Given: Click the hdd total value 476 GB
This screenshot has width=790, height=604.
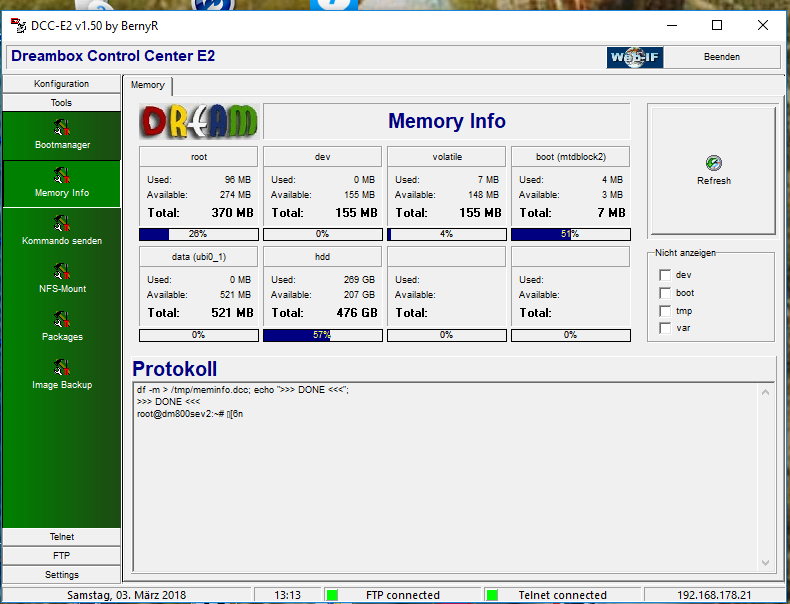Looking at the screenshot, I should (x=357, y=313).
